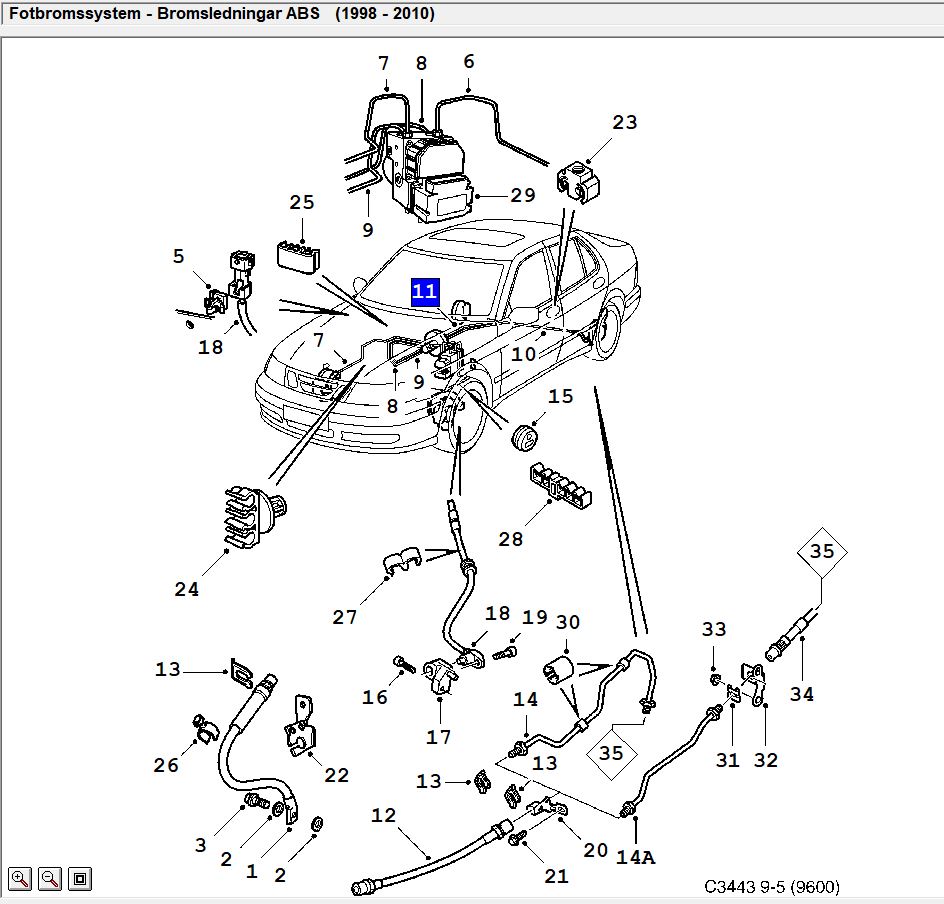Select part number 24 bracket label
This screenshot has height=904, width=944.
[x=187, y=589]
